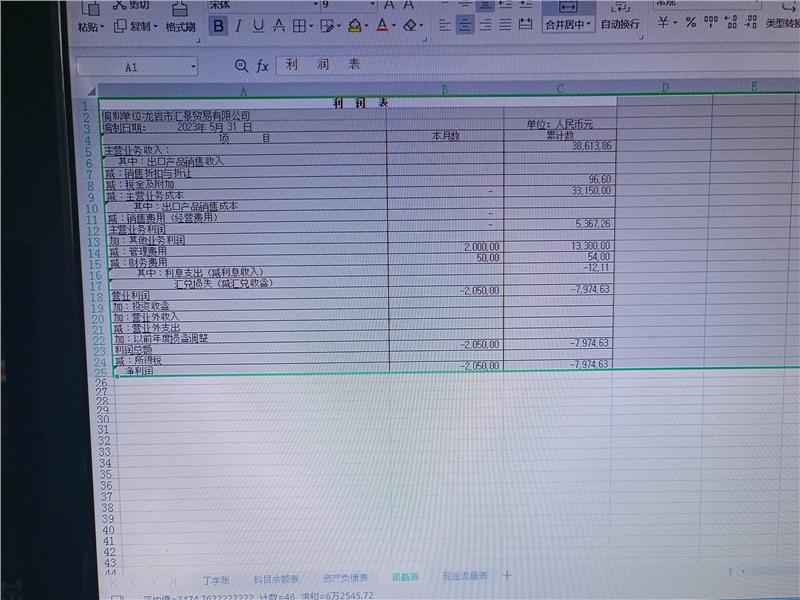Toggle bold formatting on the selection
The width and height of the screenshot is (800, 600).
pyautogui.click(x=219, y=26)
